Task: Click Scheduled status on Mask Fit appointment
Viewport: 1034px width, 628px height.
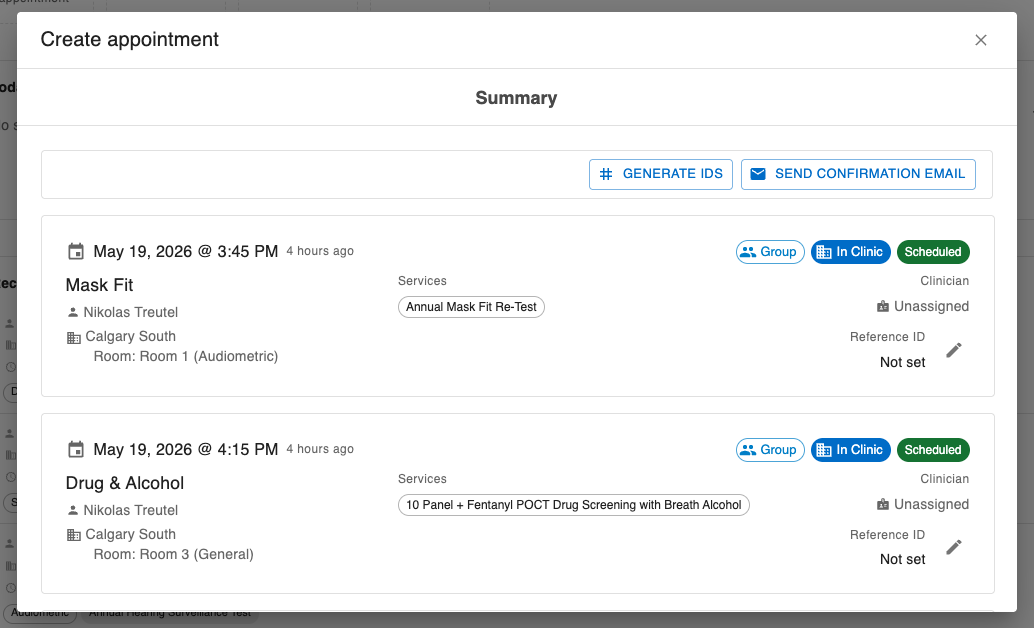Action: coord(933,252)
